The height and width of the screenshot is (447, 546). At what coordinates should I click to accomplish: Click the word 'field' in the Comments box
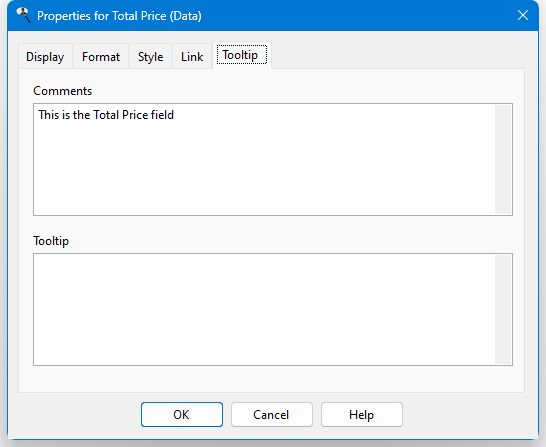pyautogui.click(x=162, y=115)
